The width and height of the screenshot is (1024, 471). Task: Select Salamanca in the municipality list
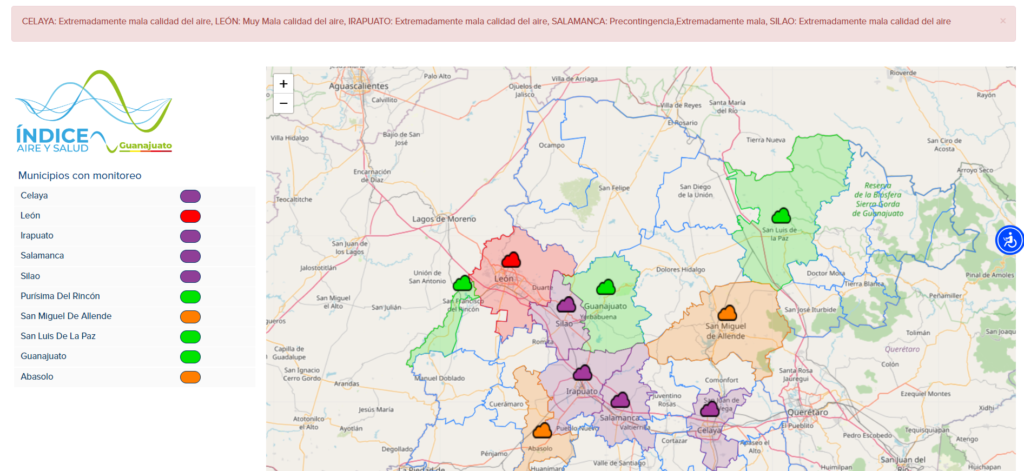pyautogui.click(x=42, y=256)
